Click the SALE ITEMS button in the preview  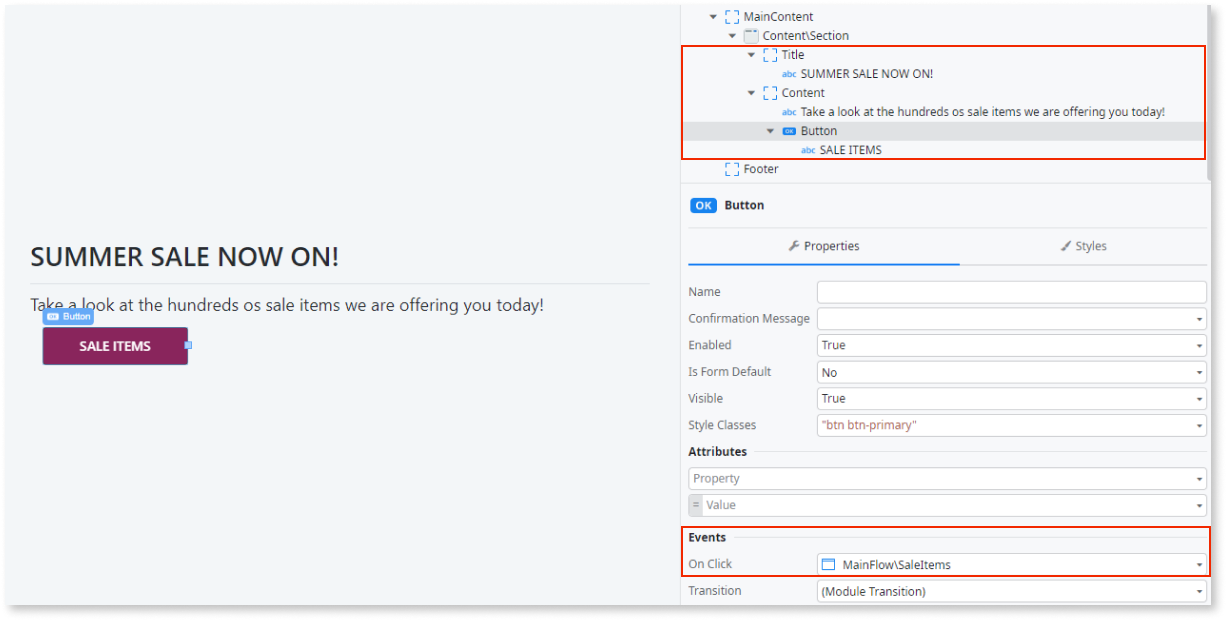coord(114,345)
